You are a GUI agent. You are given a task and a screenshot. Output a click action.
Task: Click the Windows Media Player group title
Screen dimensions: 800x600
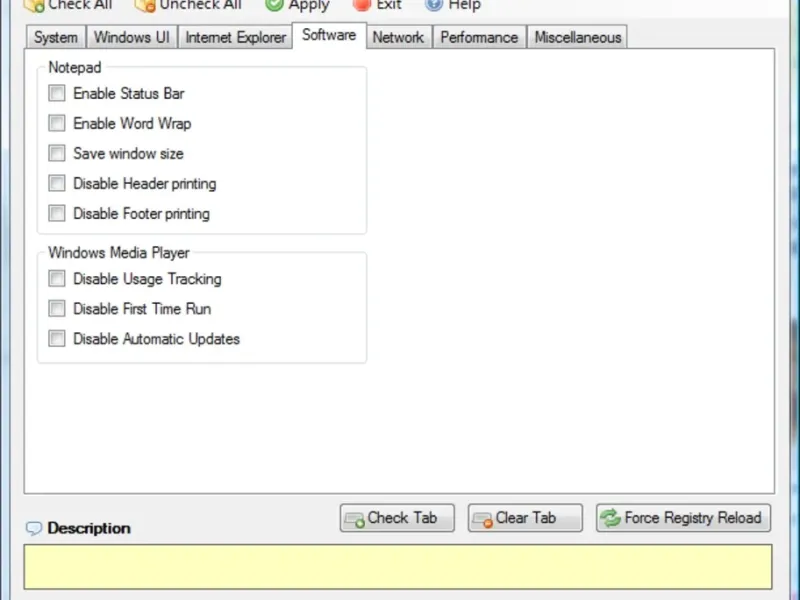tap(118, 253)
